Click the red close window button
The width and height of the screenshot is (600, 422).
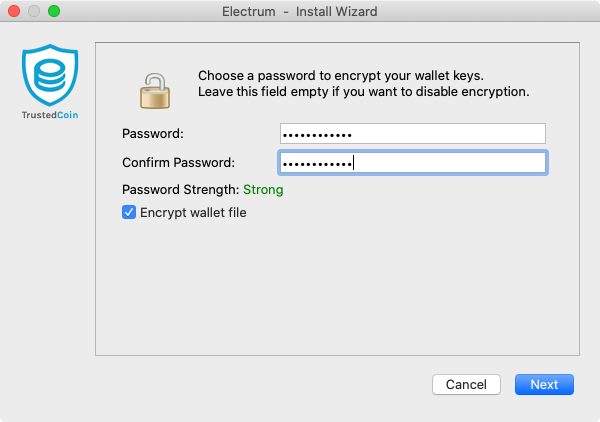click(14, 11)
